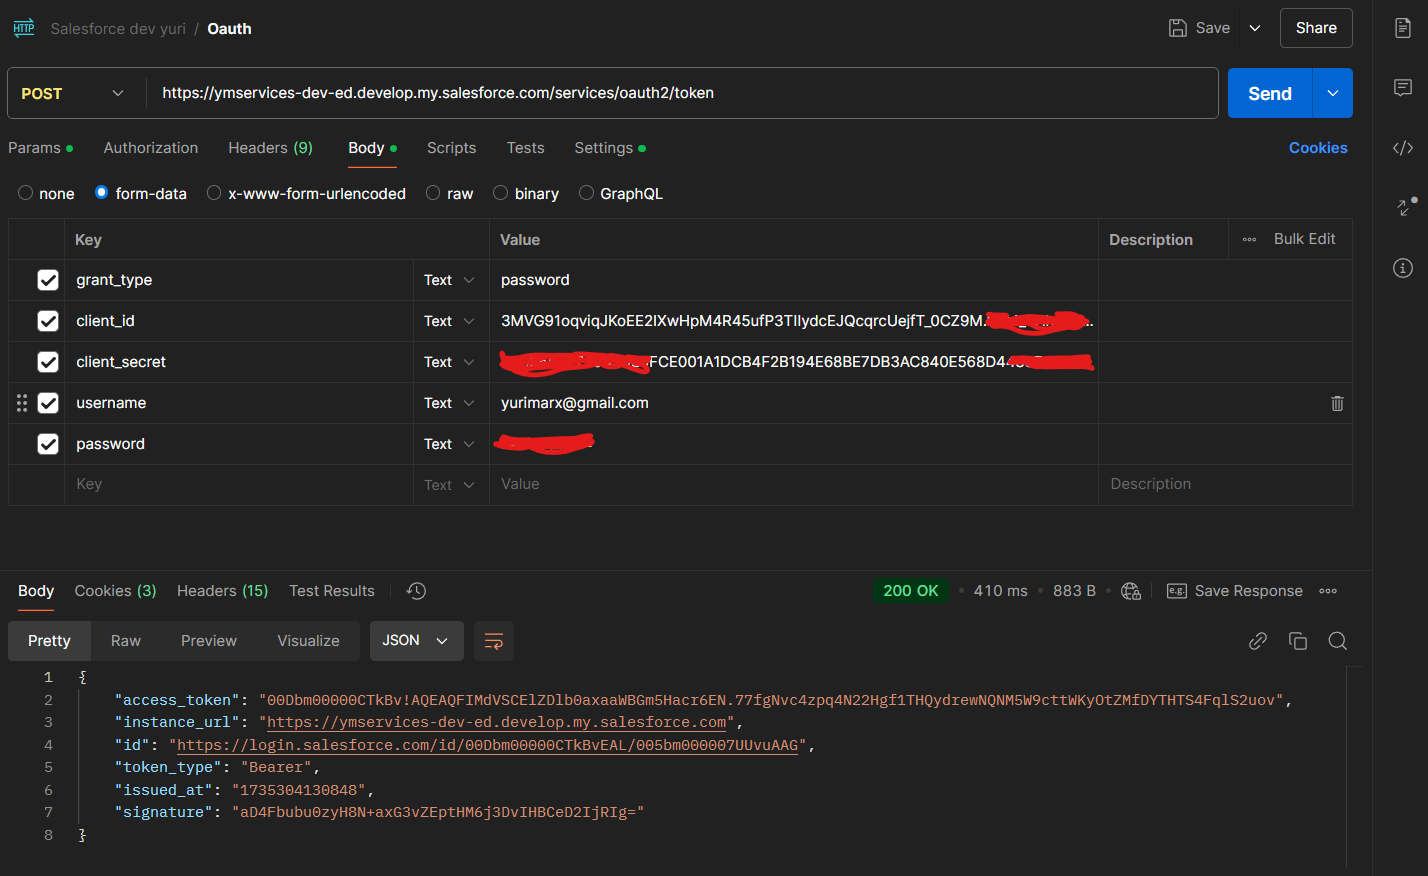Open the Cookies link
The height and width of the screenshot is (876, 1428).
1318,148
